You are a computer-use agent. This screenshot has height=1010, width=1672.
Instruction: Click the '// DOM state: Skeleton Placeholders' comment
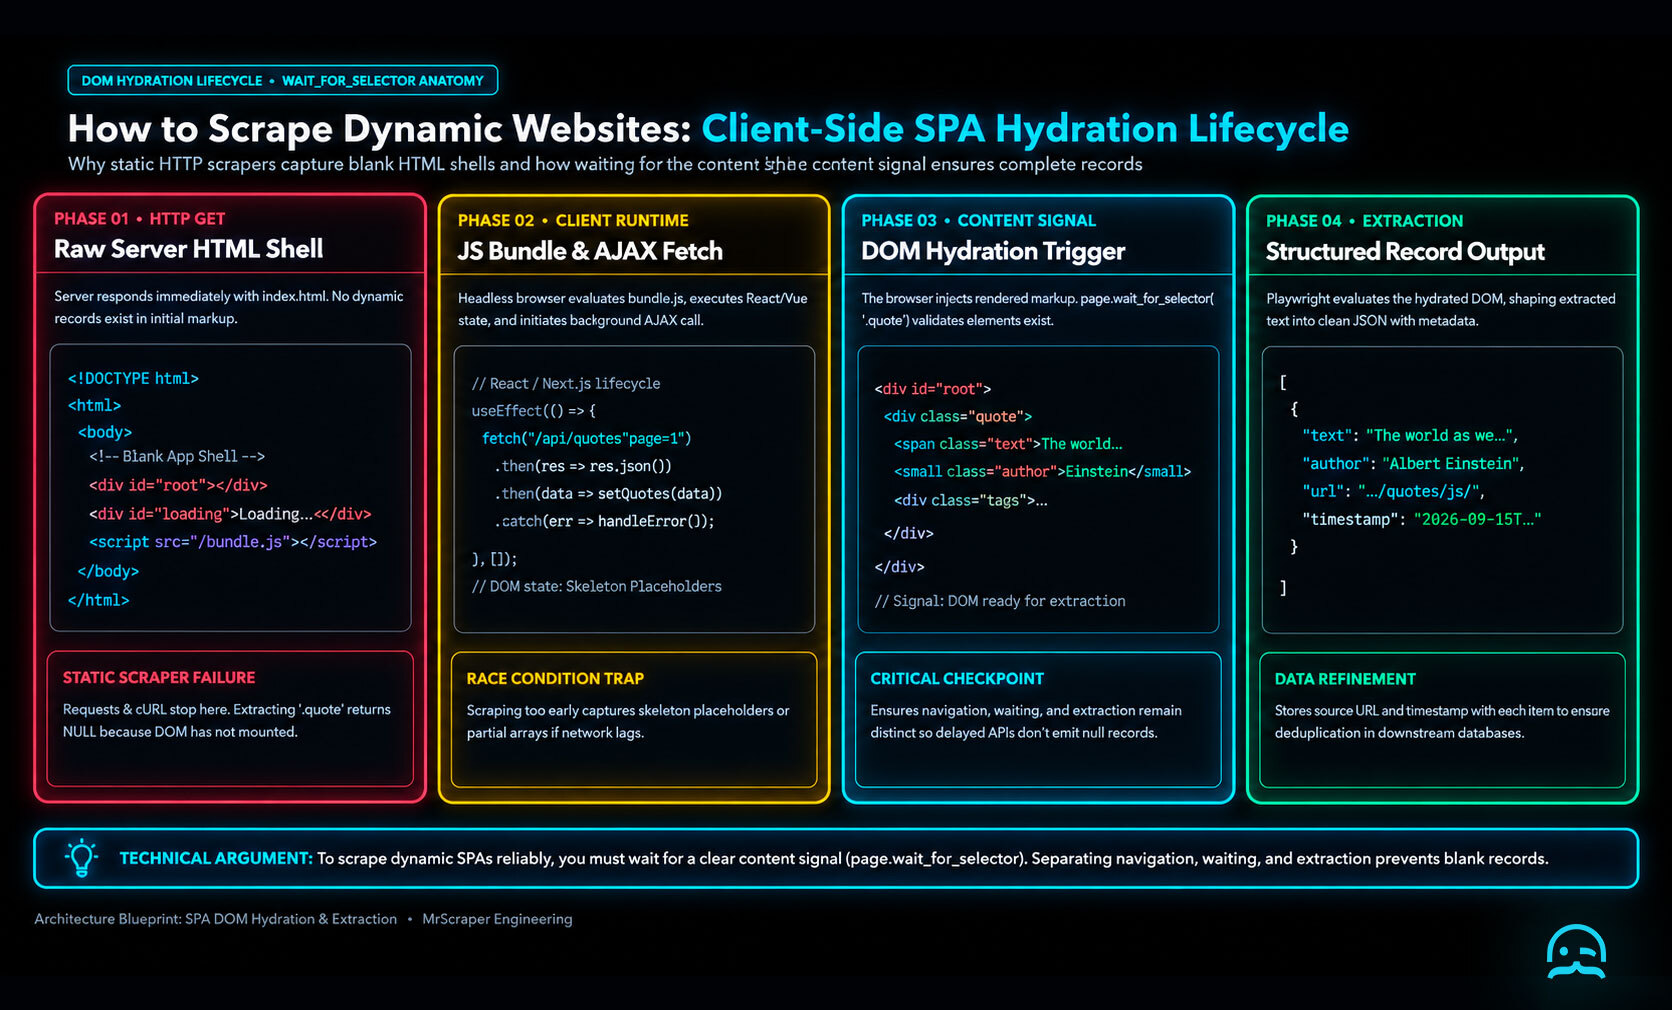pos(596,587)
